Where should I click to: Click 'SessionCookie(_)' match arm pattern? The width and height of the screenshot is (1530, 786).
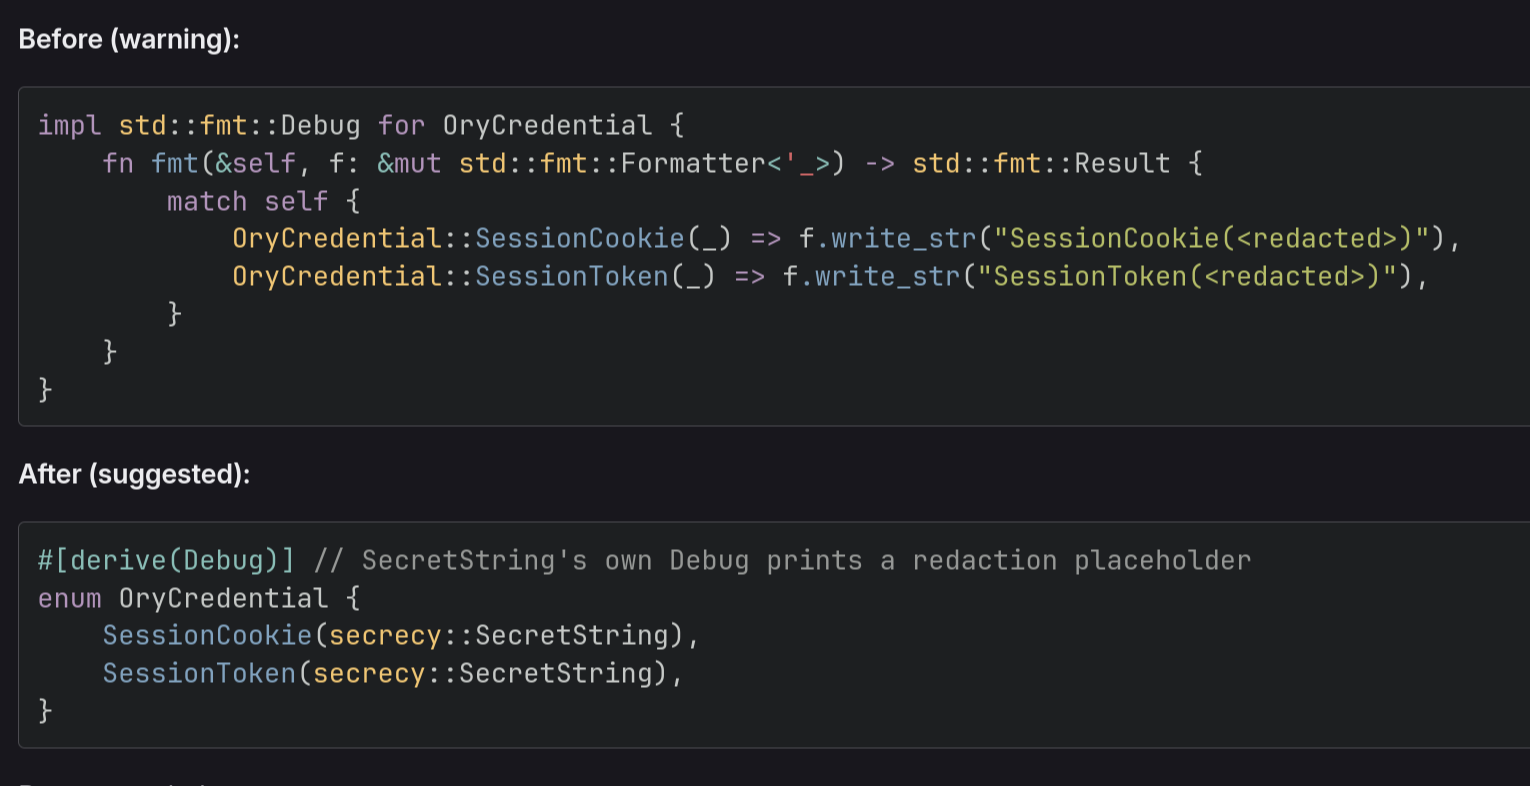604,238
